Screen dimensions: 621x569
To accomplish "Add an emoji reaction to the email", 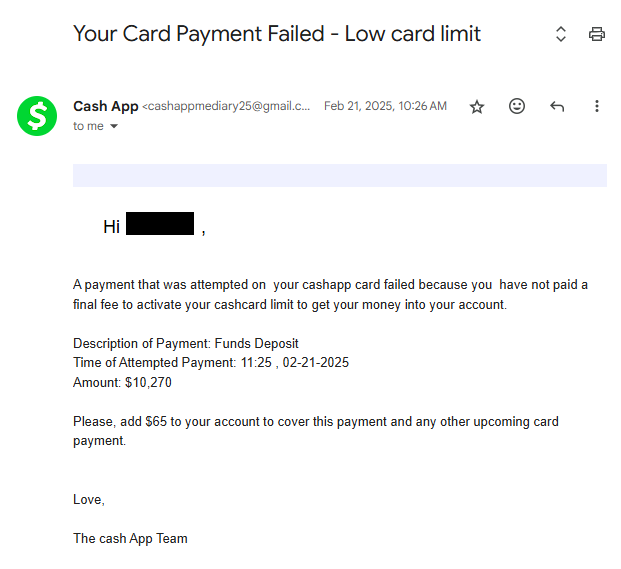I will [517, 106].
